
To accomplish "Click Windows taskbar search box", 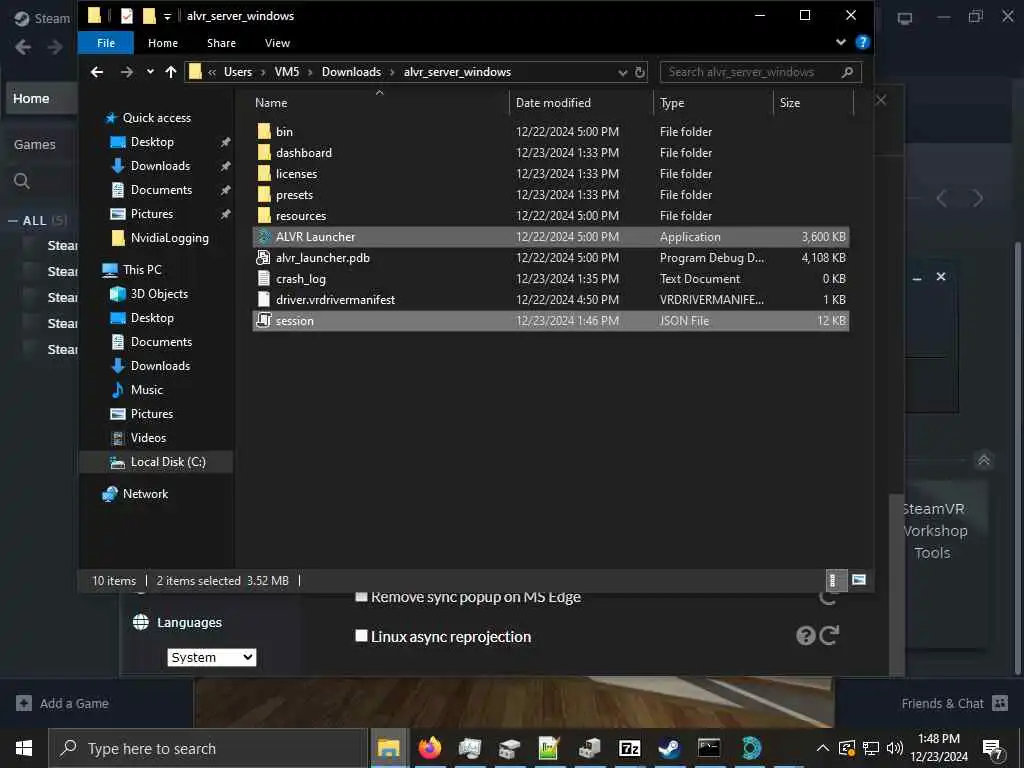I will 208,748.
